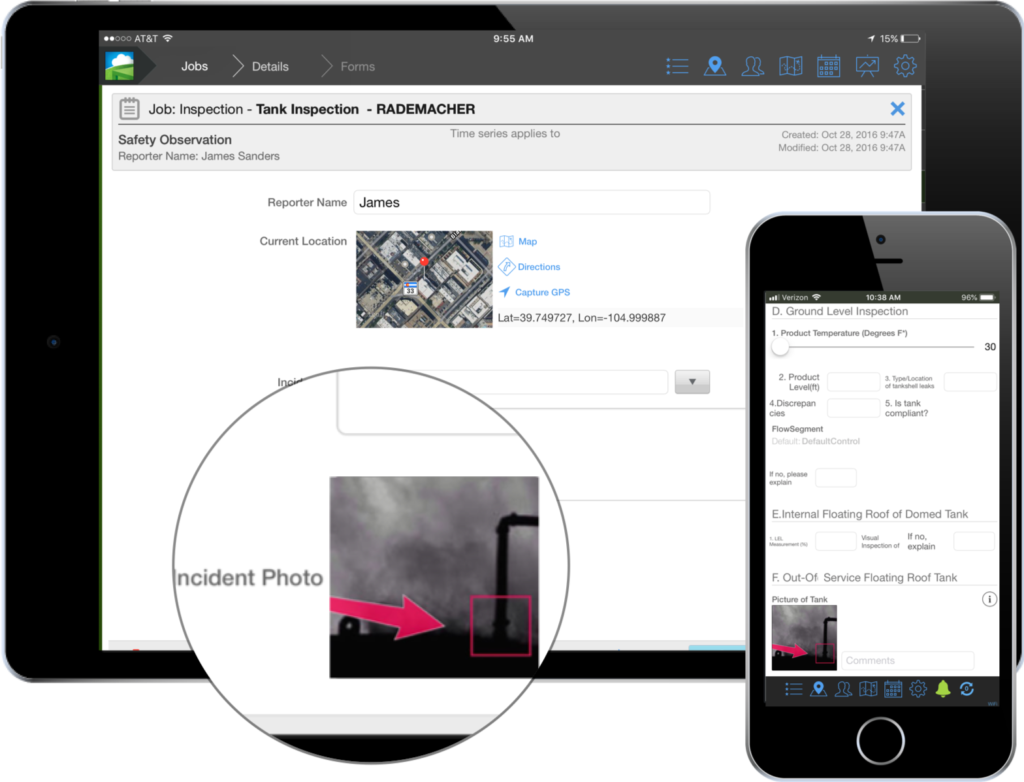This screenshot has height=782, width=1024.
Task: Tap the FlowSegment DefaultControl setting
Action: [817, 440]
